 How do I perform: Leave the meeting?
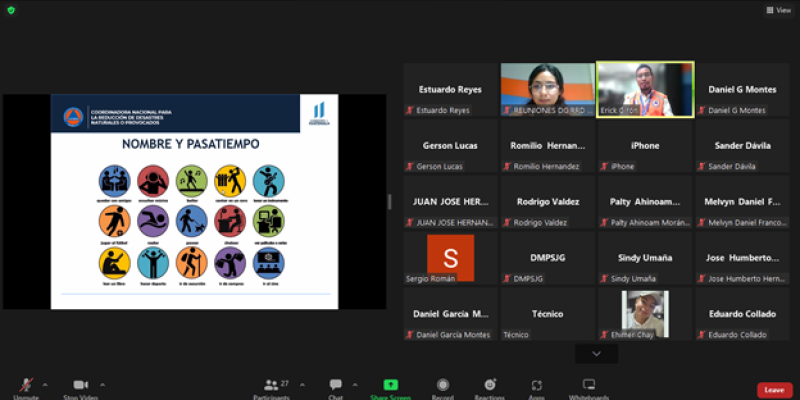point(774,390)
